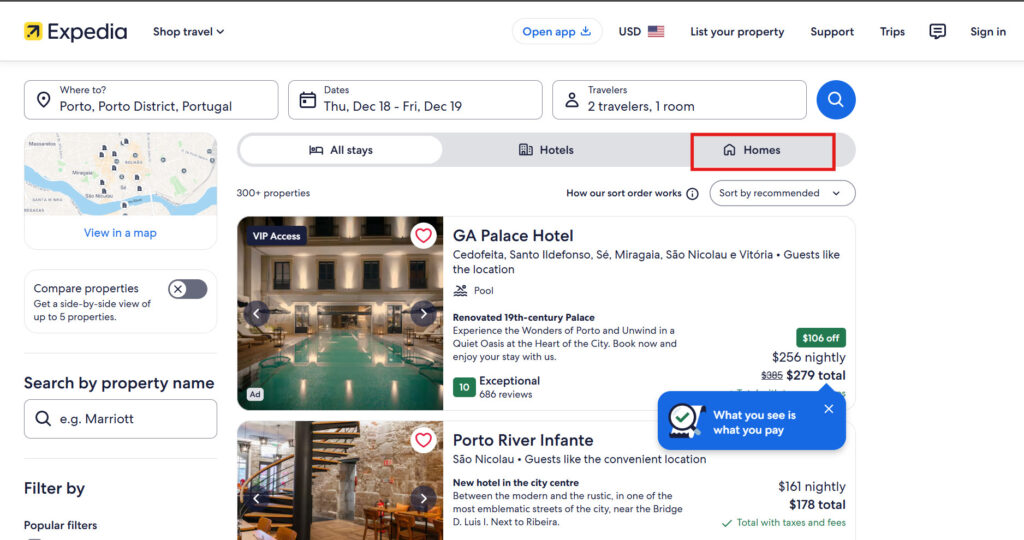The image size is (1024, 540).
Task: Click the $106 off badge
Action: point(821,338)
